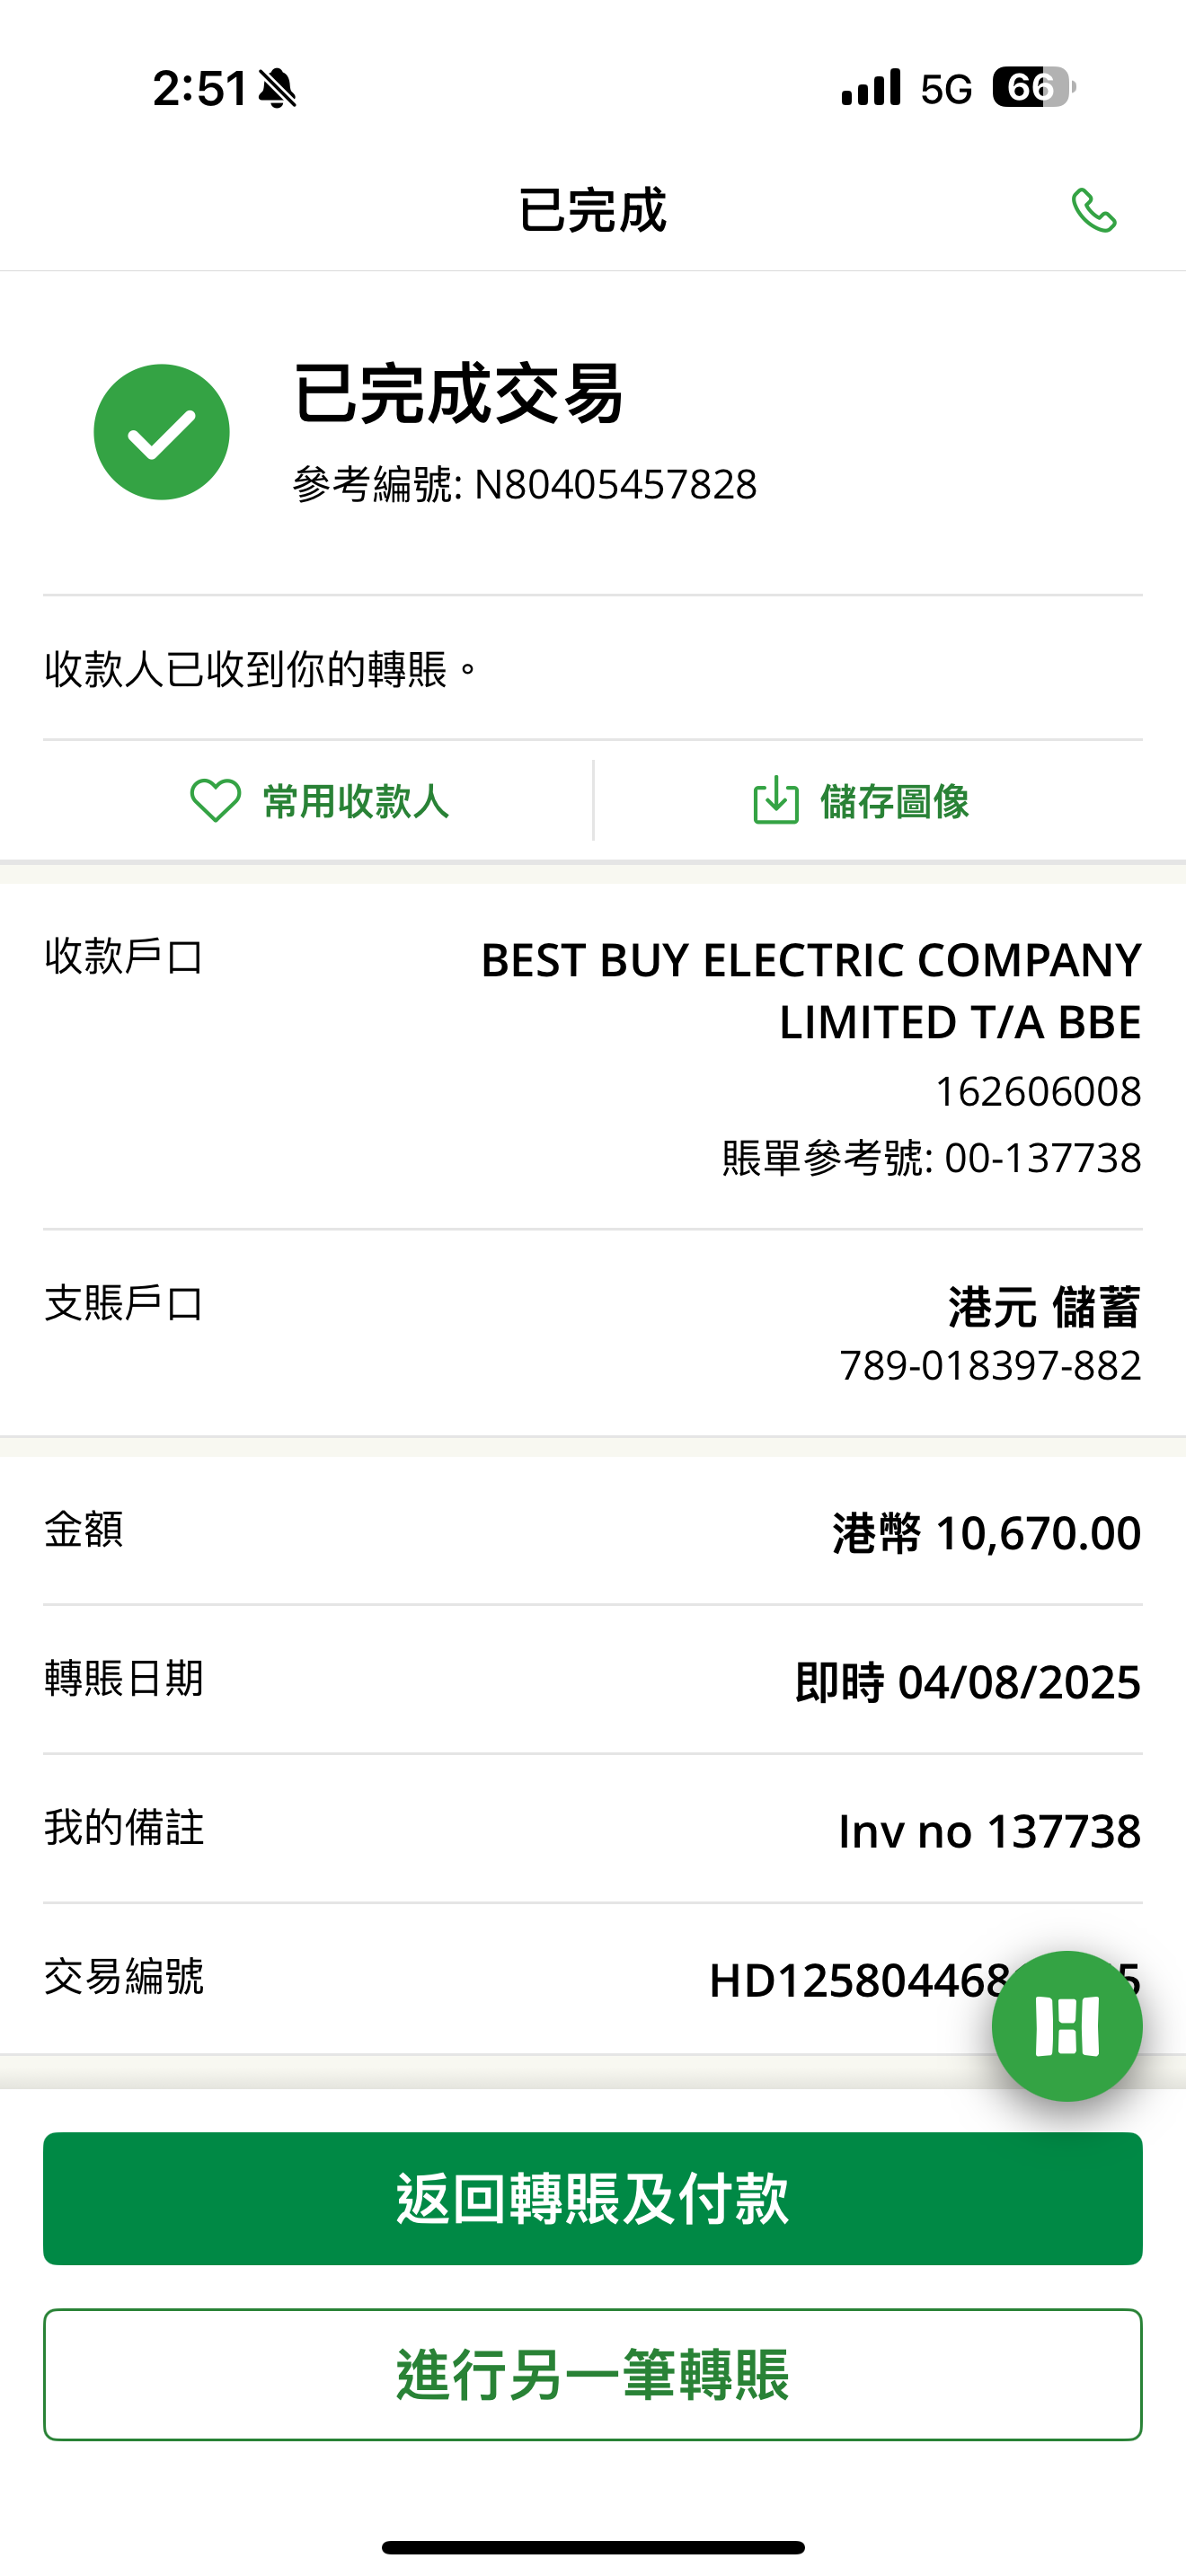Tap the memo text Inv no 137738
Viewport: 1186px width, 2576px height.
[989, 1832]
